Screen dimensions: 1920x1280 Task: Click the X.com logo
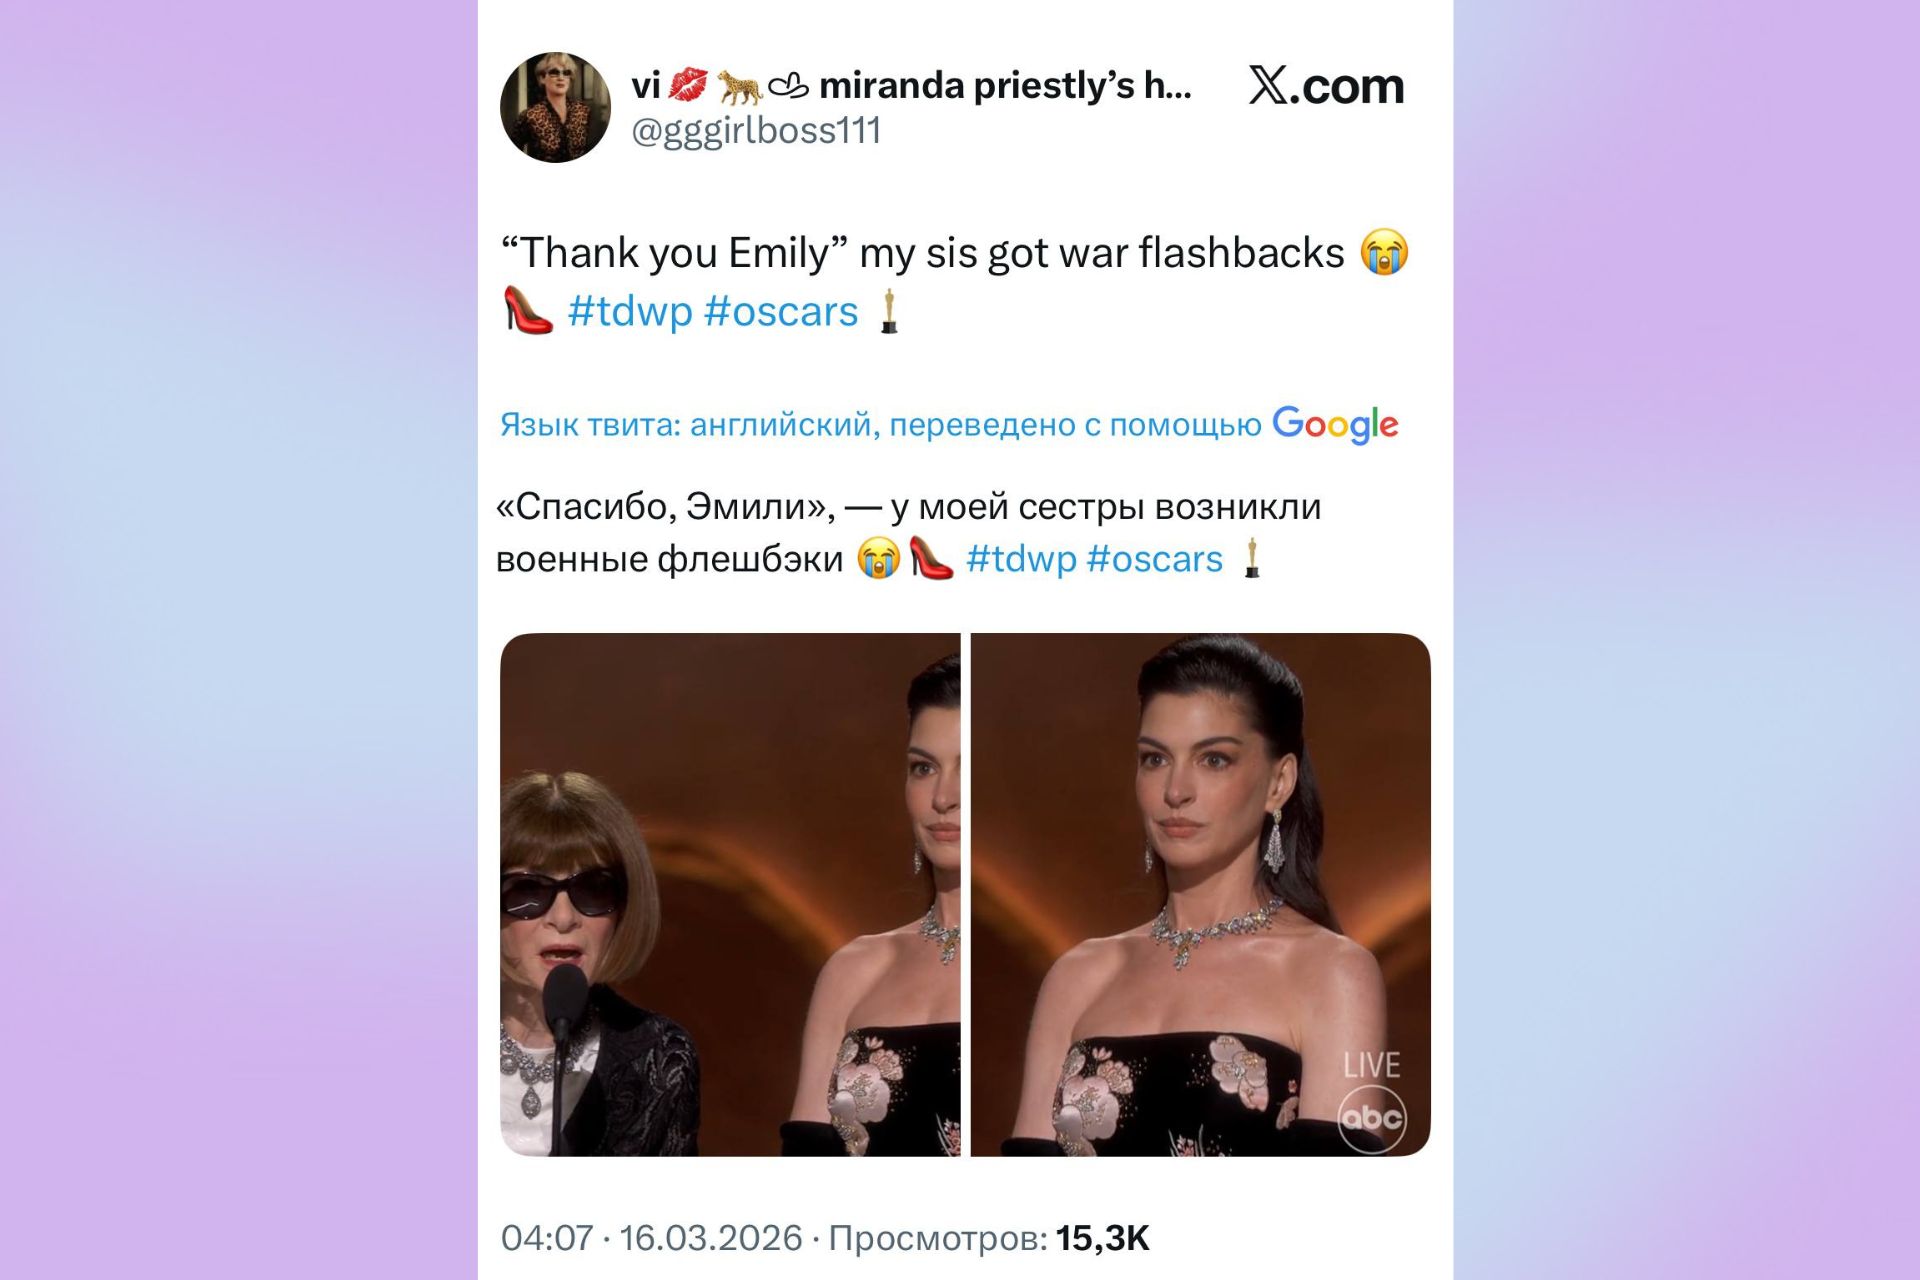(1326, 86)
